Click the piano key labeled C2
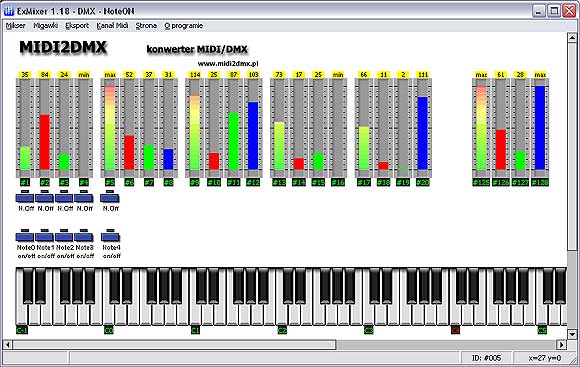580x367 pixels. coord(281,314)
